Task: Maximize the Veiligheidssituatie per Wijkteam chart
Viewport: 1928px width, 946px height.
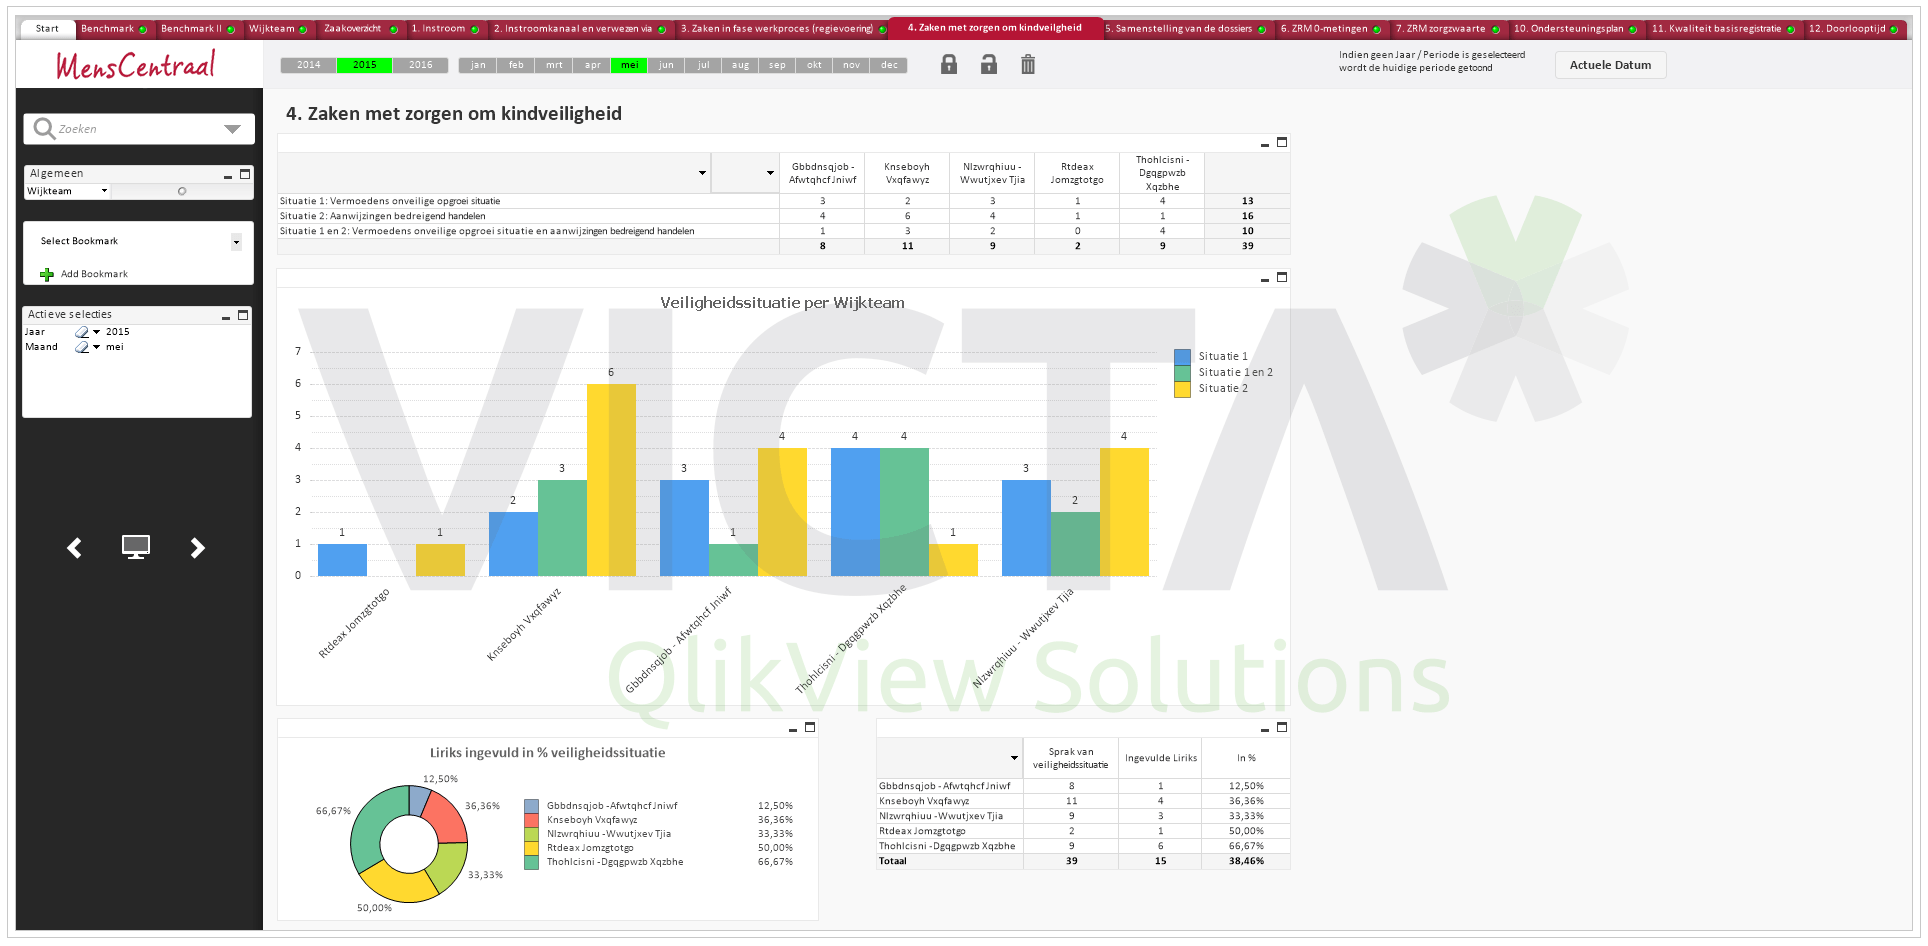Action: (x=1282, y=278)
